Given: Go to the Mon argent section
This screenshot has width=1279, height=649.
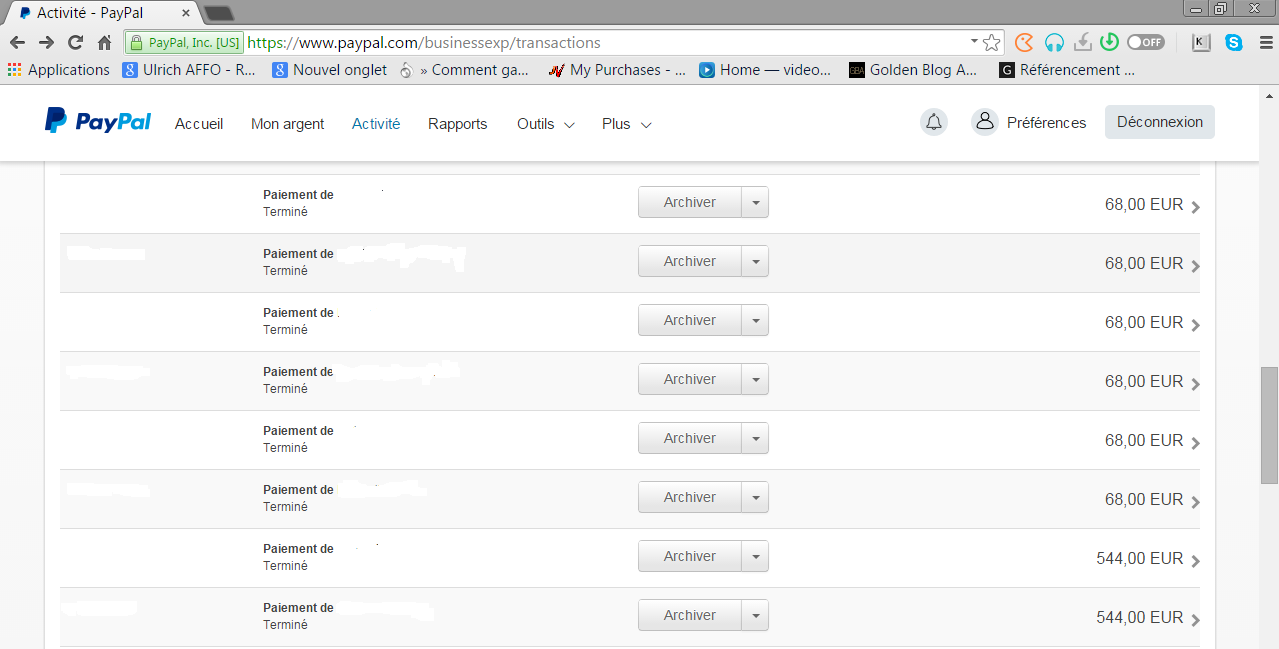Looking at the screenshot, I should pyautogui.click(x=287, y=124).
